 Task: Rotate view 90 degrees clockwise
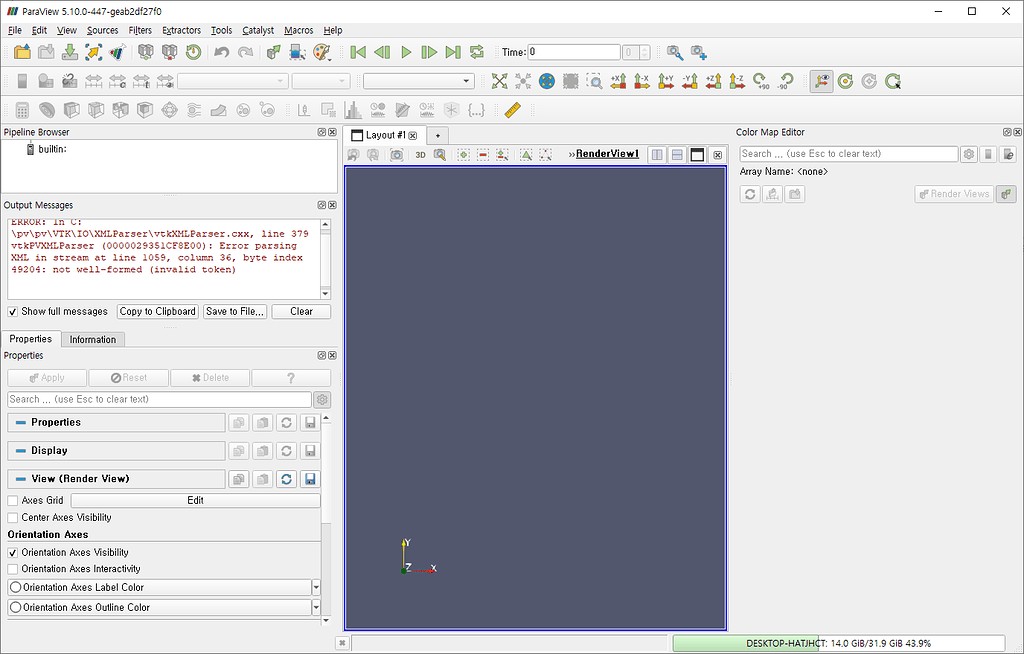coord(760,81)
